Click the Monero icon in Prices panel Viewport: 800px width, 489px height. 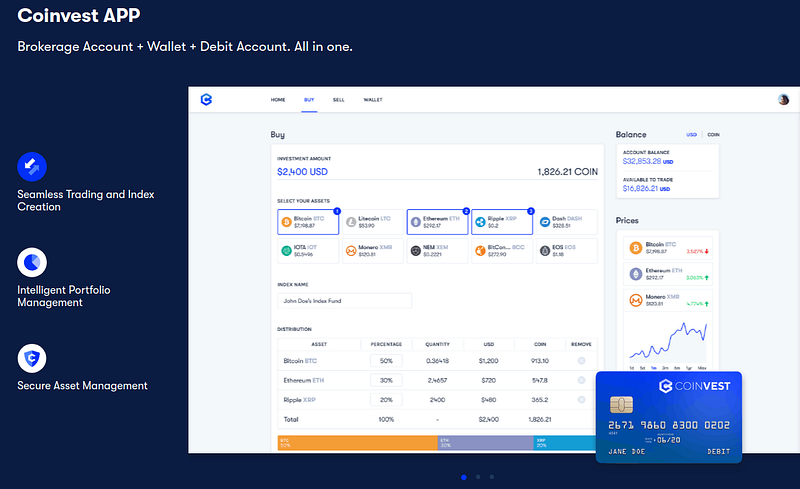[x=635, y=300]
